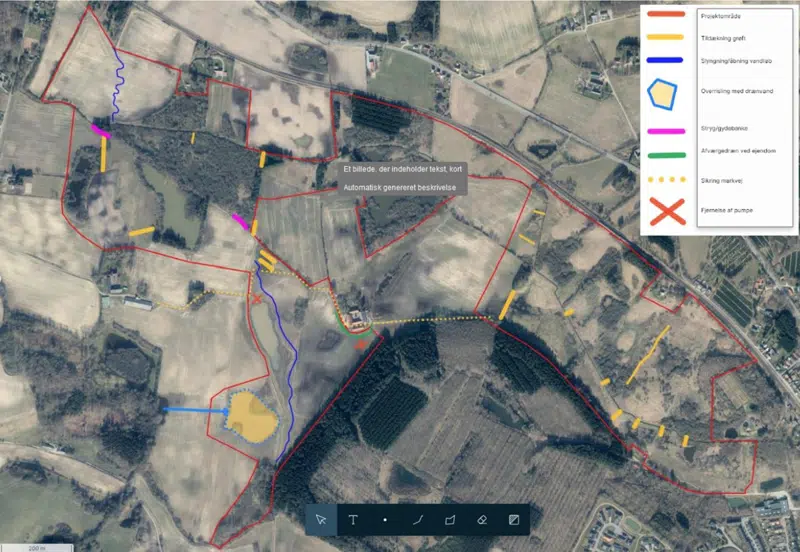Click the dark blue legend line swatch
800x552 pixels.
pos(666,60)
